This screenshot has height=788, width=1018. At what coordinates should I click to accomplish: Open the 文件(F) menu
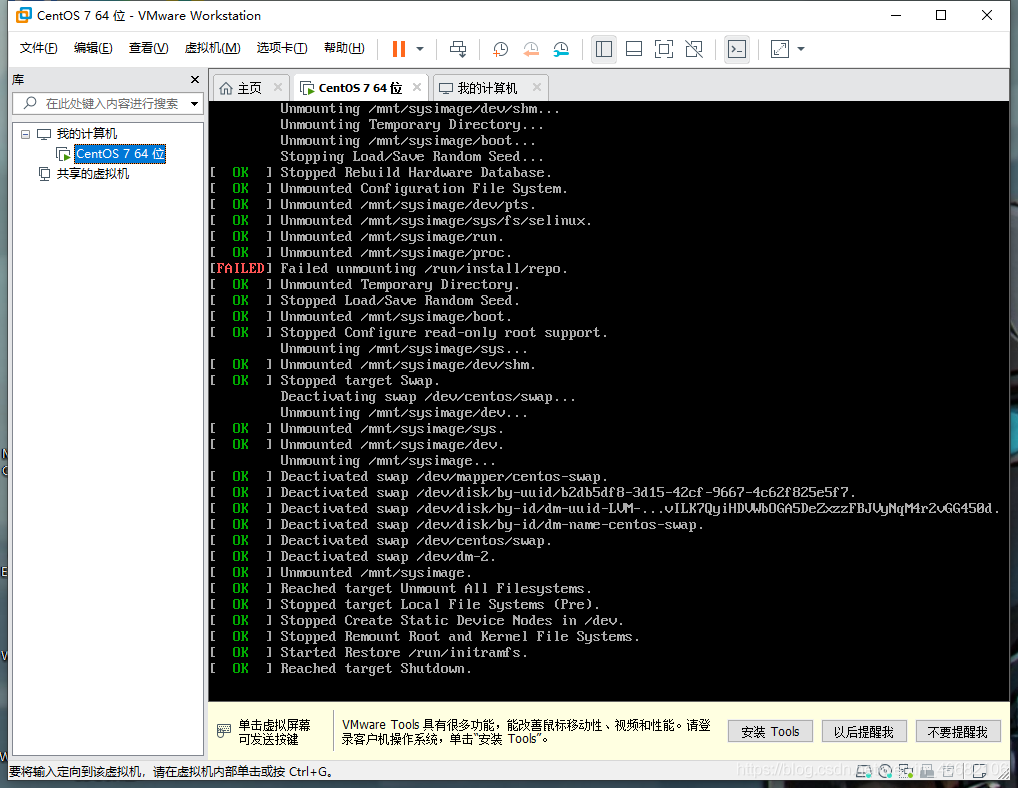click(38, 48)
